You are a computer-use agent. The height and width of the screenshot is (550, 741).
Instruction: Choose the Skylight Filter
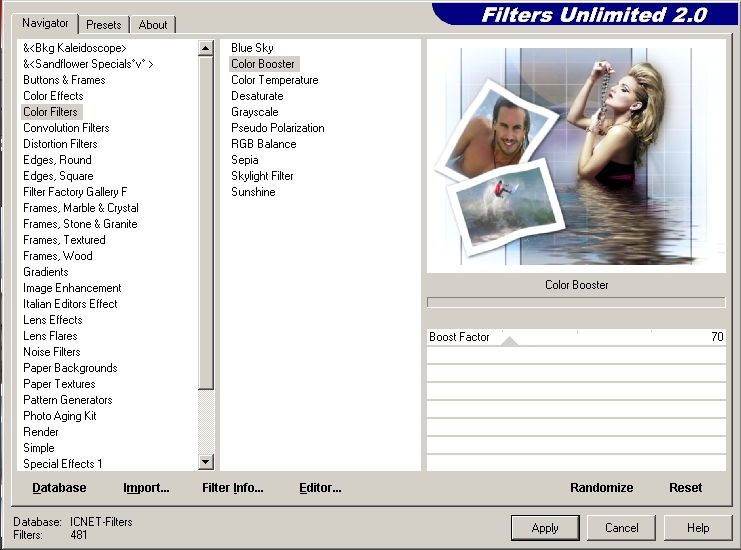[x=262, y=176]
